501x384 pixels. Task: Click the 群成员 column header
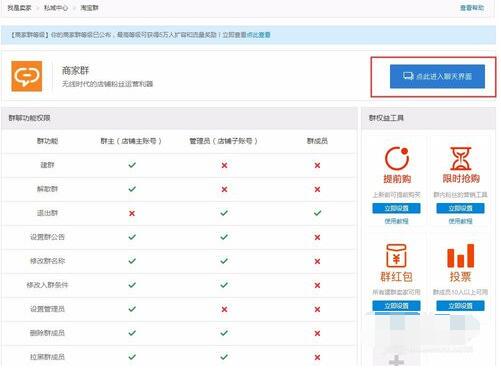(317, 141)
